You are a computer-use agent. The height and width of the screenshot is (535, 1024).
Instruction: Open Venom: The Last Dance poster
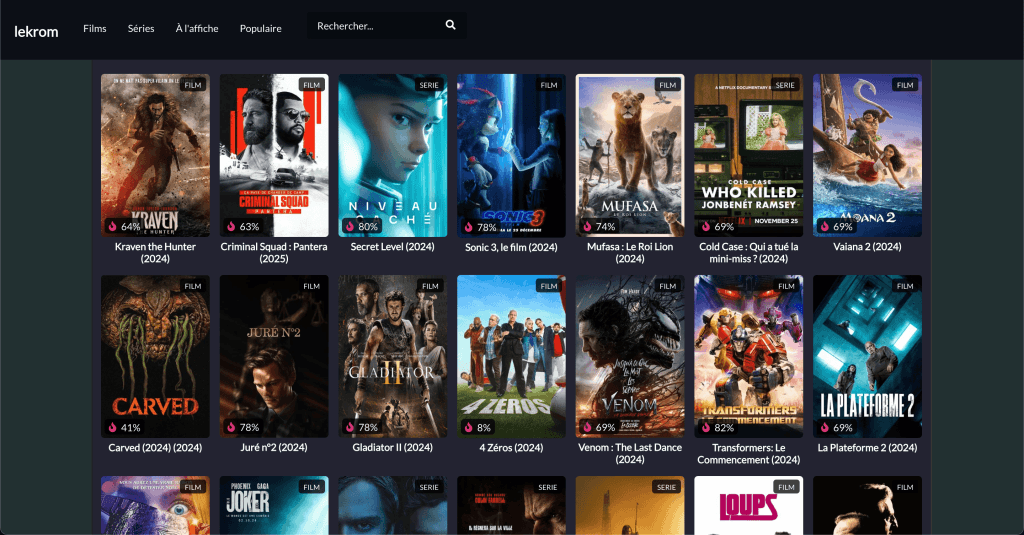[630, 356]
